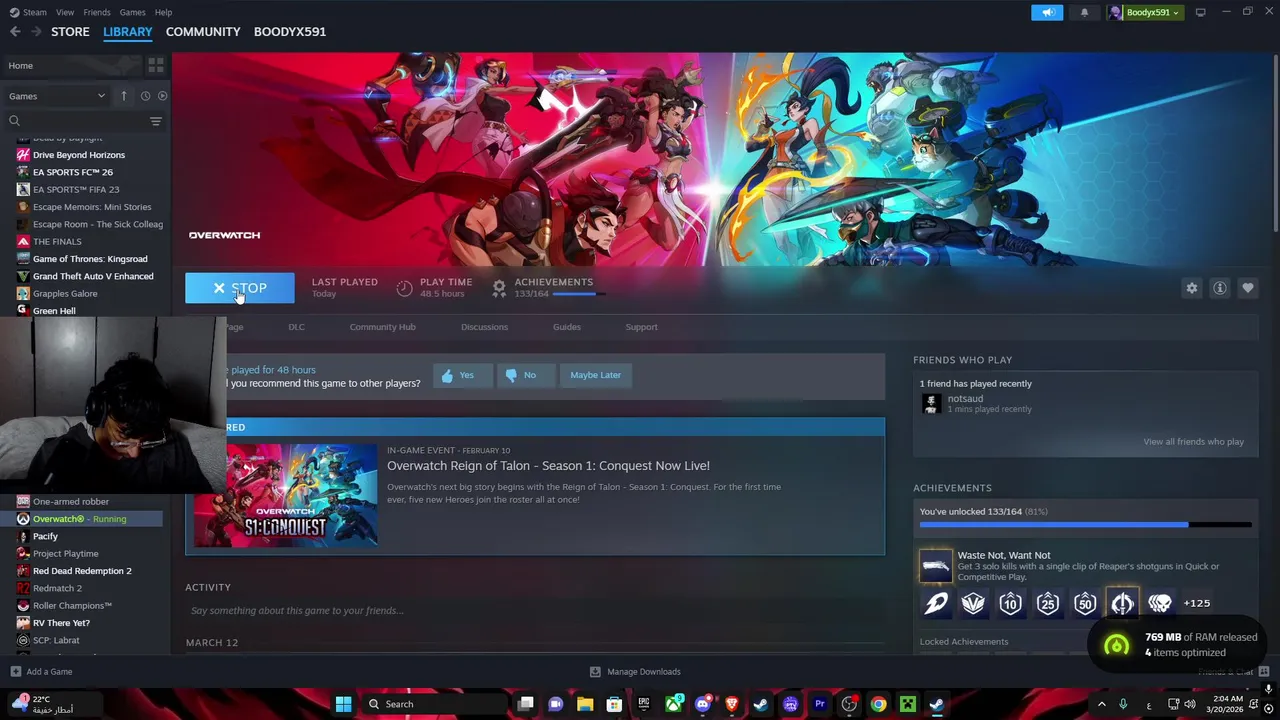1280x720 pixels.
Task: Choose Maybe Later for the review prompt
Action: [595, 375]
